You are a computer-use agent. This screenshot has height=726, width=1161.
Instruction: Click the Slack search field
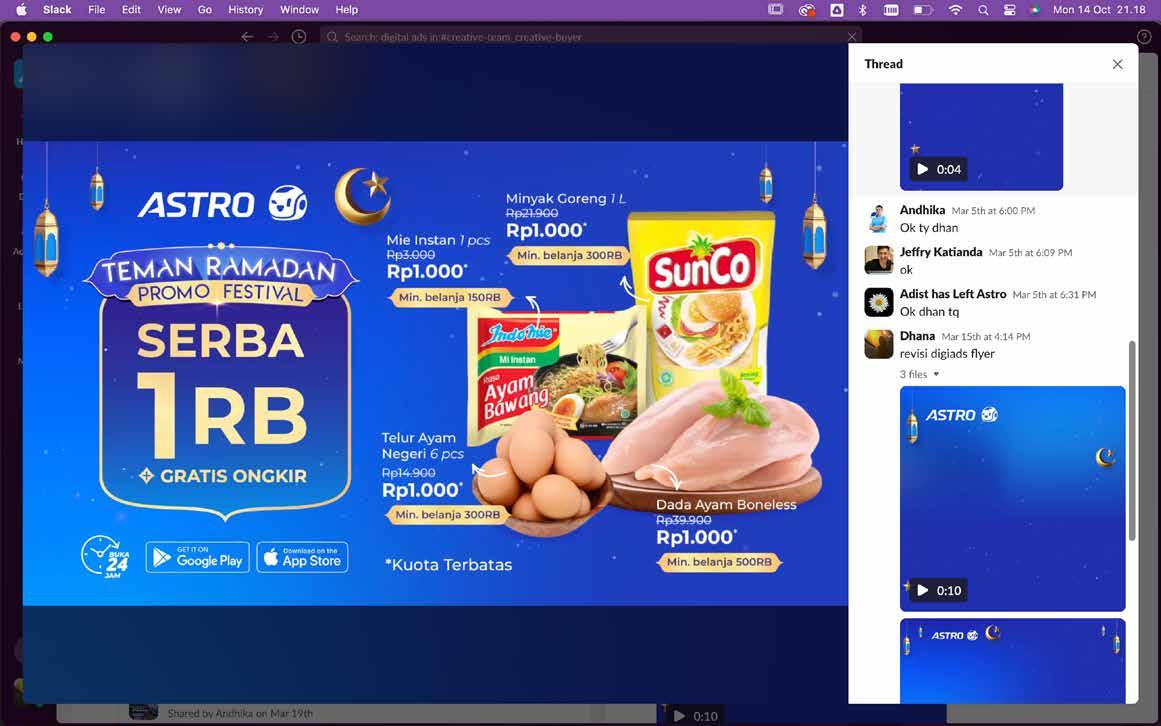point(590,36)
